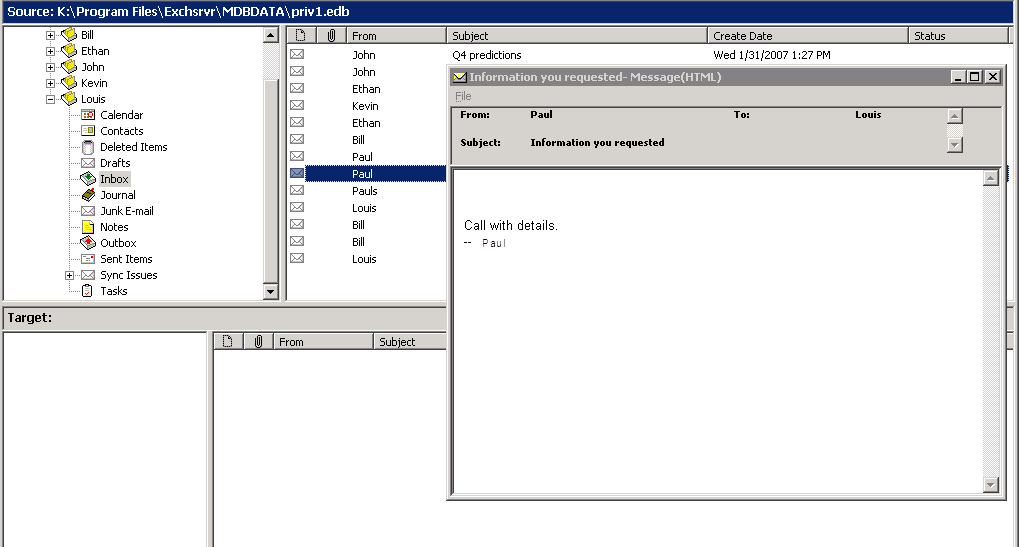Viewport: 1019px width, 547px height.
Task: Open the Calendar folder icon under Louis
Action: (x=88, y=115)
